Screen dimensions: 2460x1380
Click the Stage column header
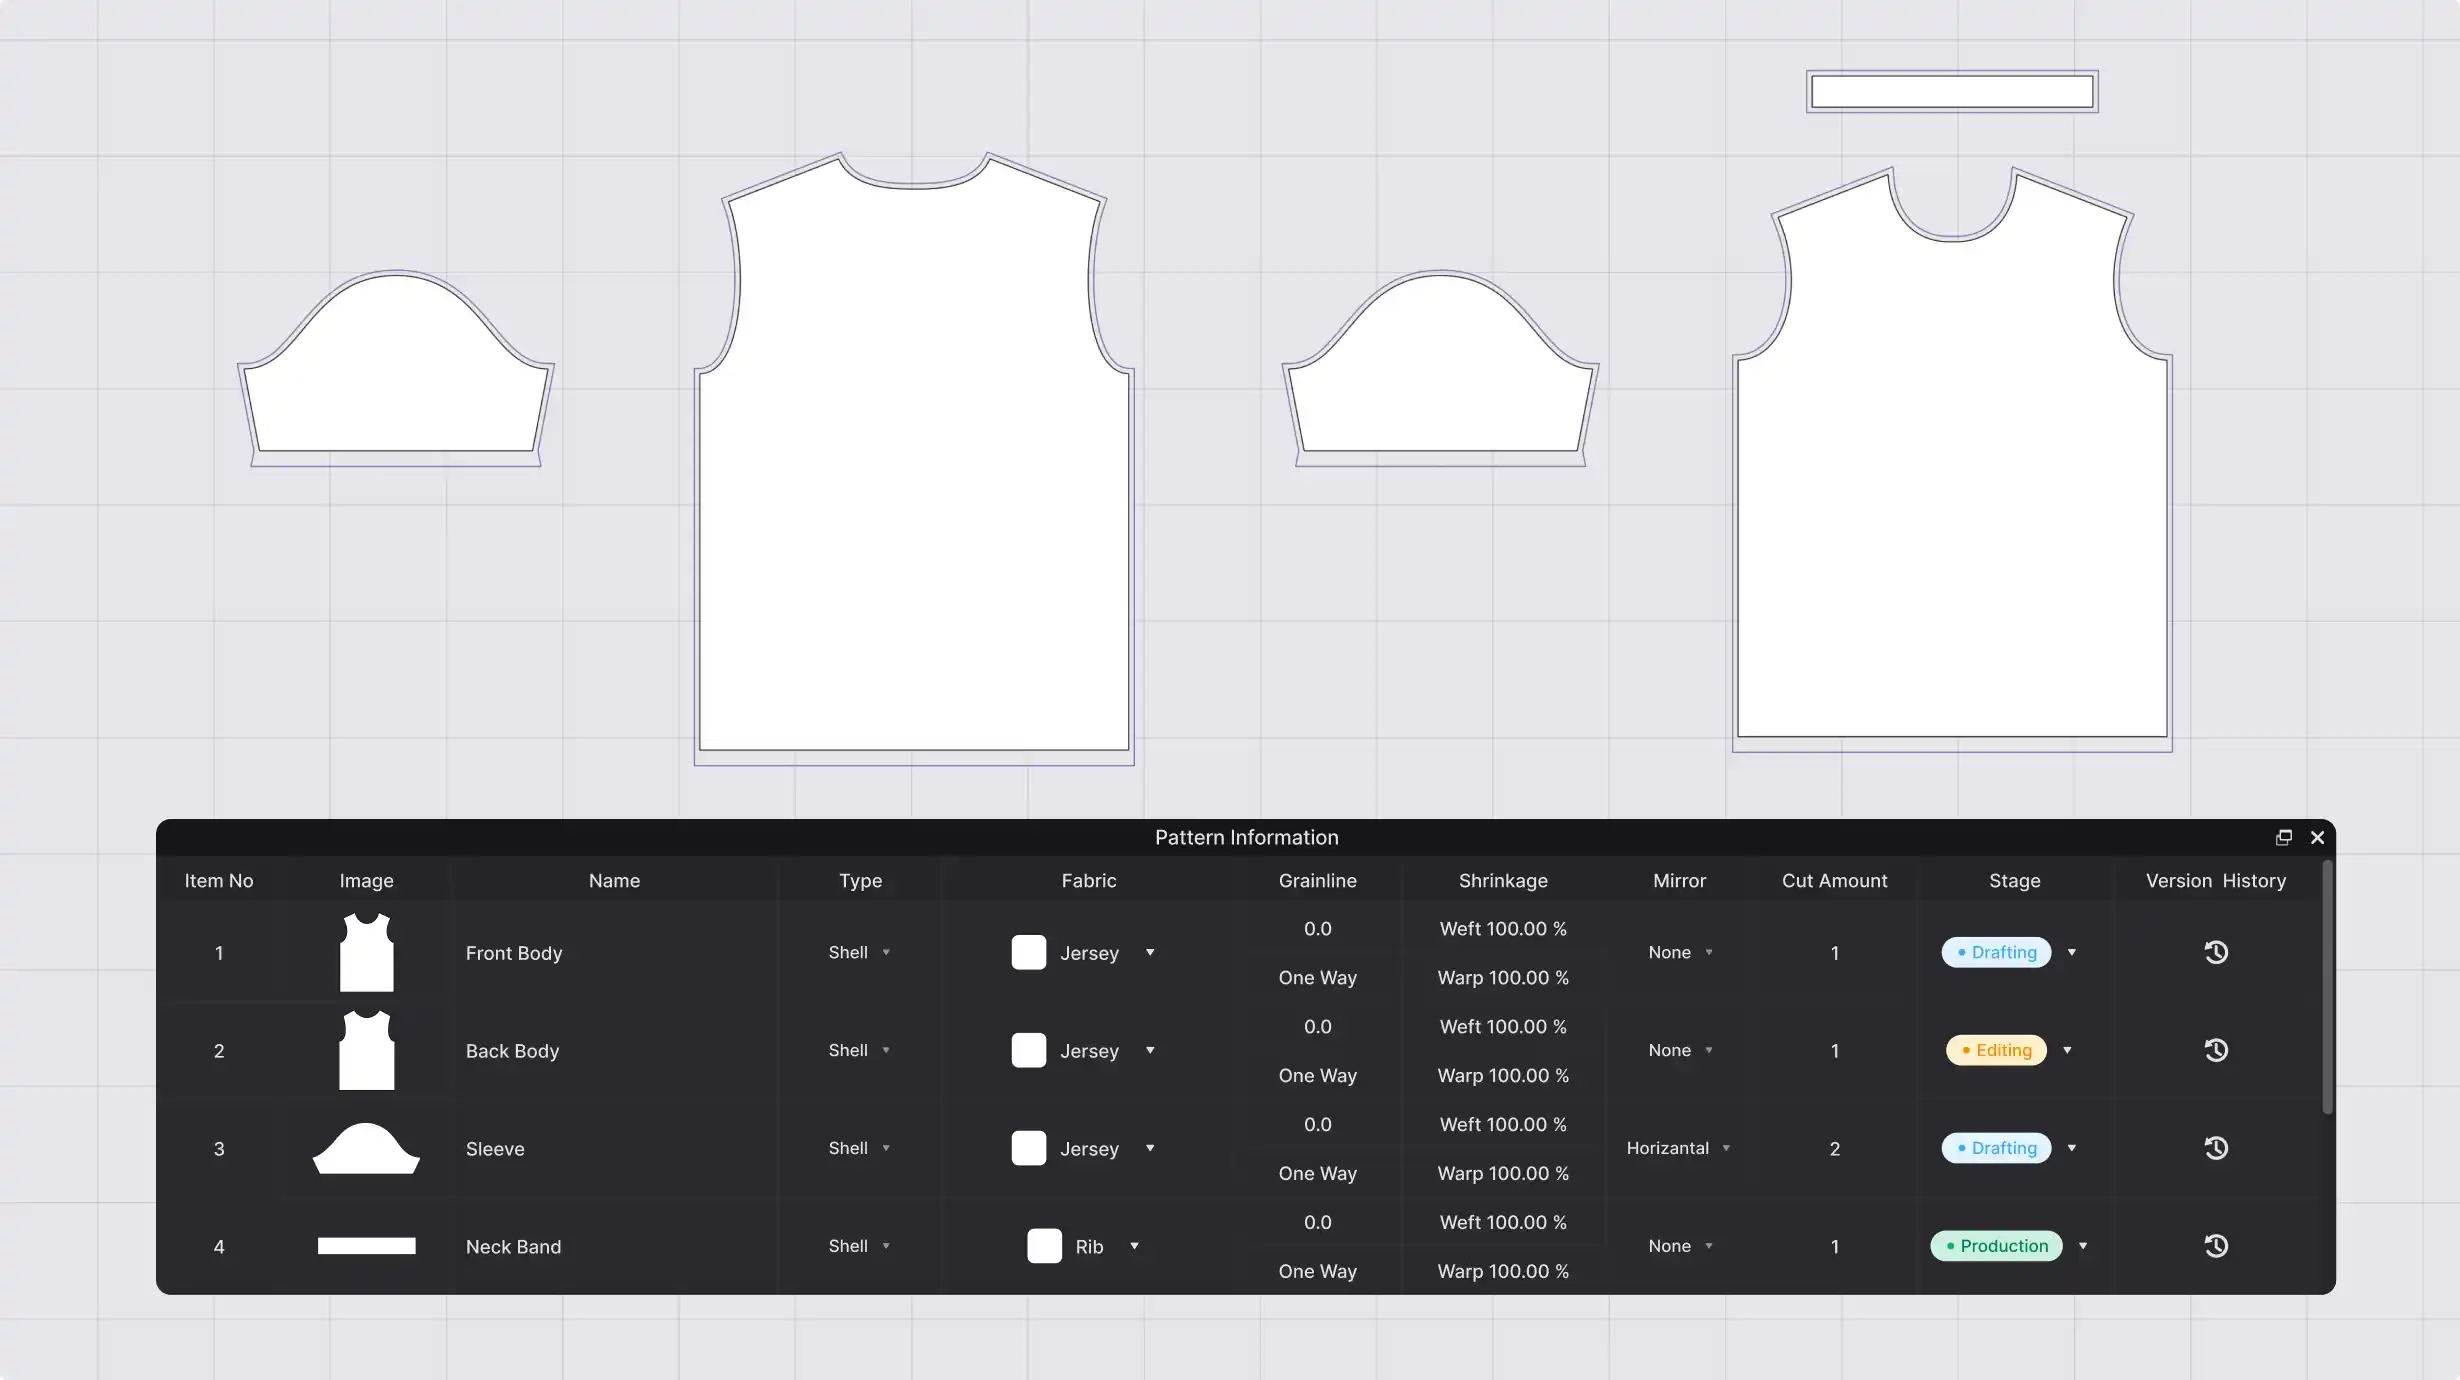(x=2014, y=881)
